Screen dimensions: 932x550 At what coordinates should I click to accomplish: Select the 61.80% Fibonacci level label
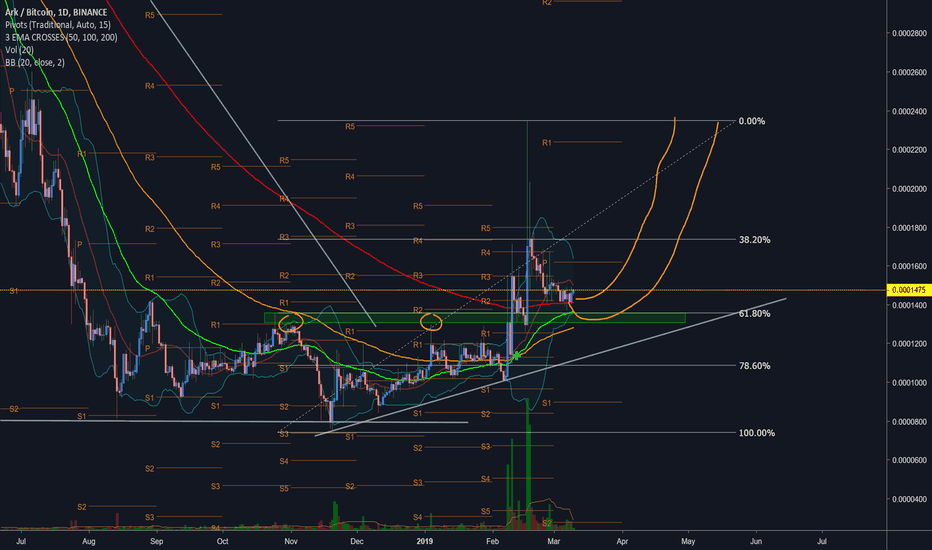click(x=754, y=313)
